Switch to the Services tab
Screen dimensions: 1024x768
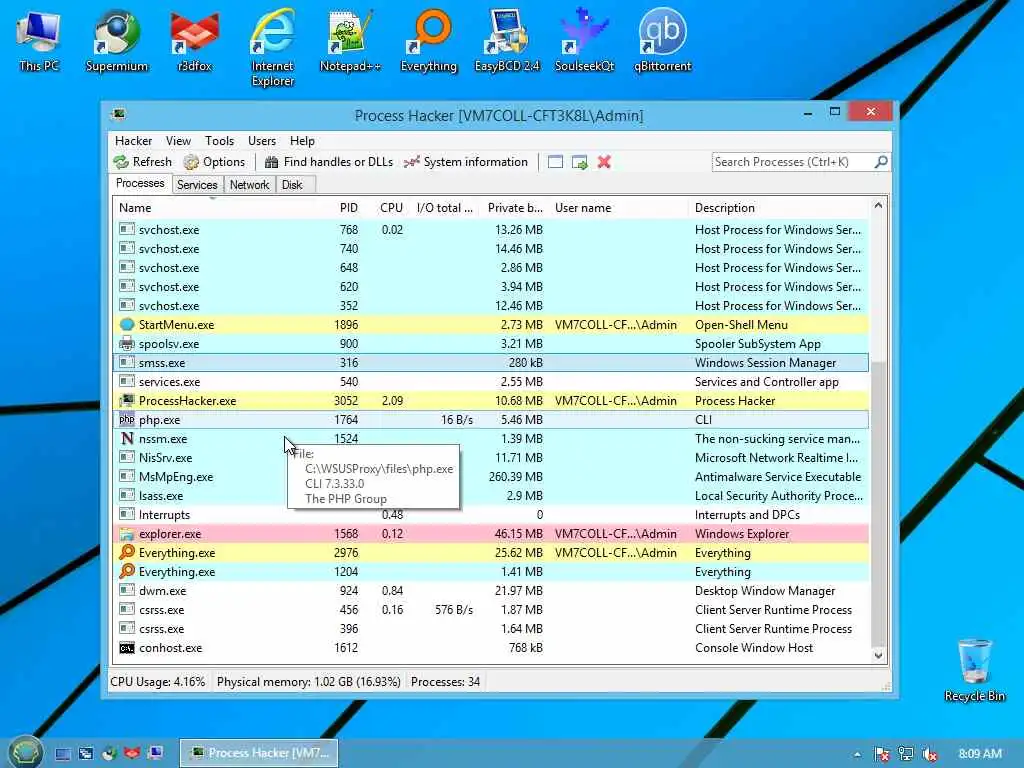(197, 185)
